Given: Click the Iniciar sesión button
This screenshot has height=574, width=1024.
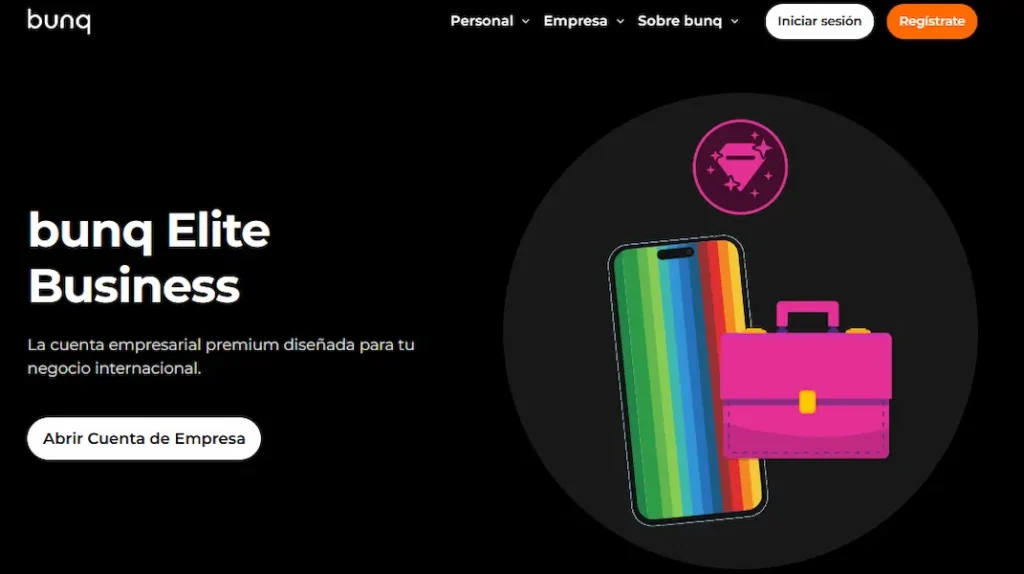Looking at the screenshot, I should (820, 21).
